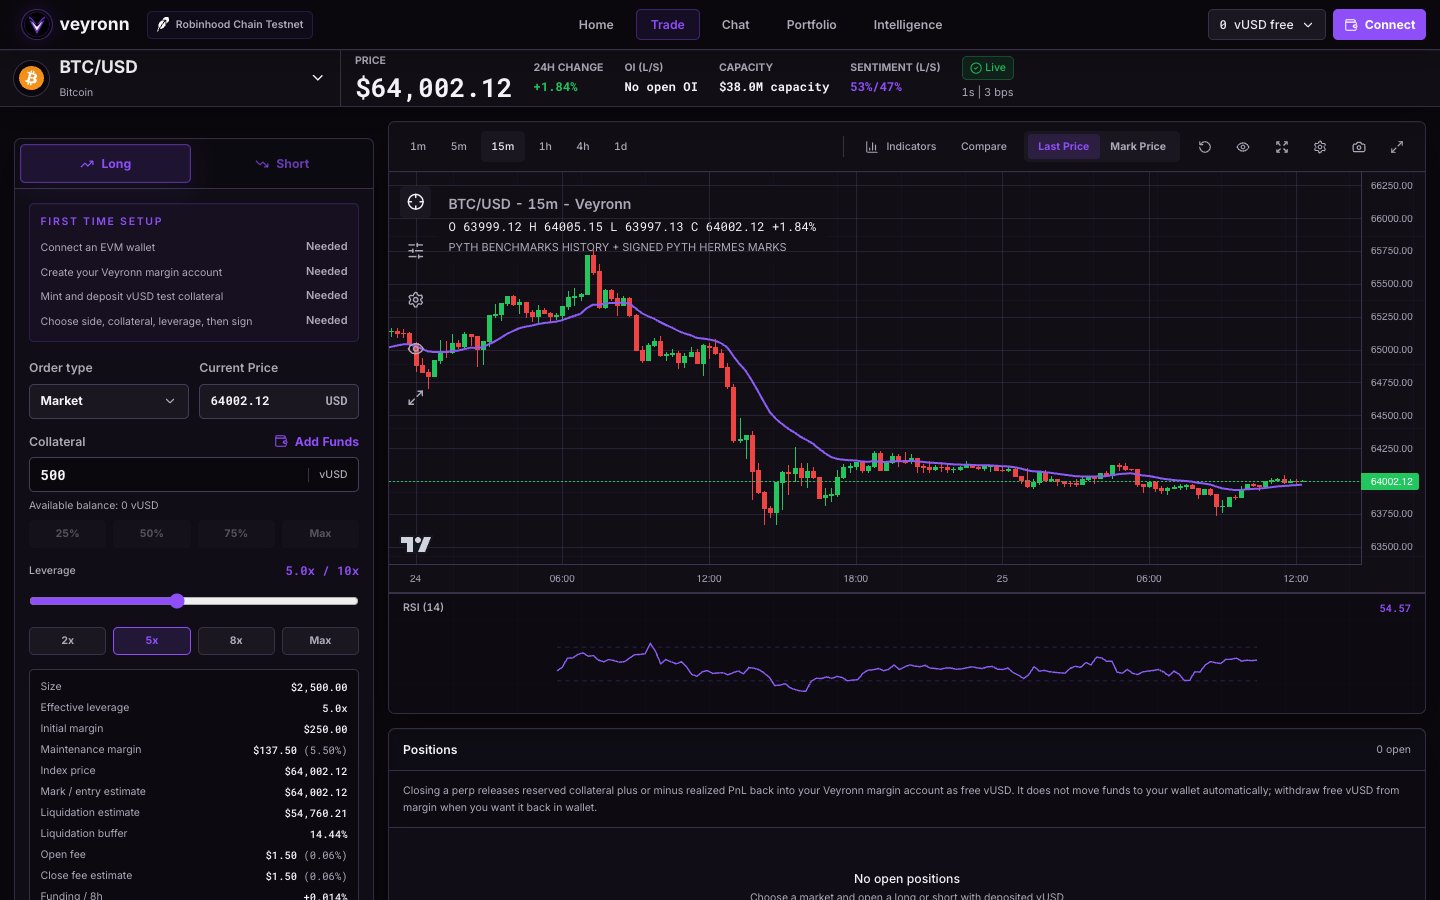
Task: Select 2x leverage preset
Action: 67,641
